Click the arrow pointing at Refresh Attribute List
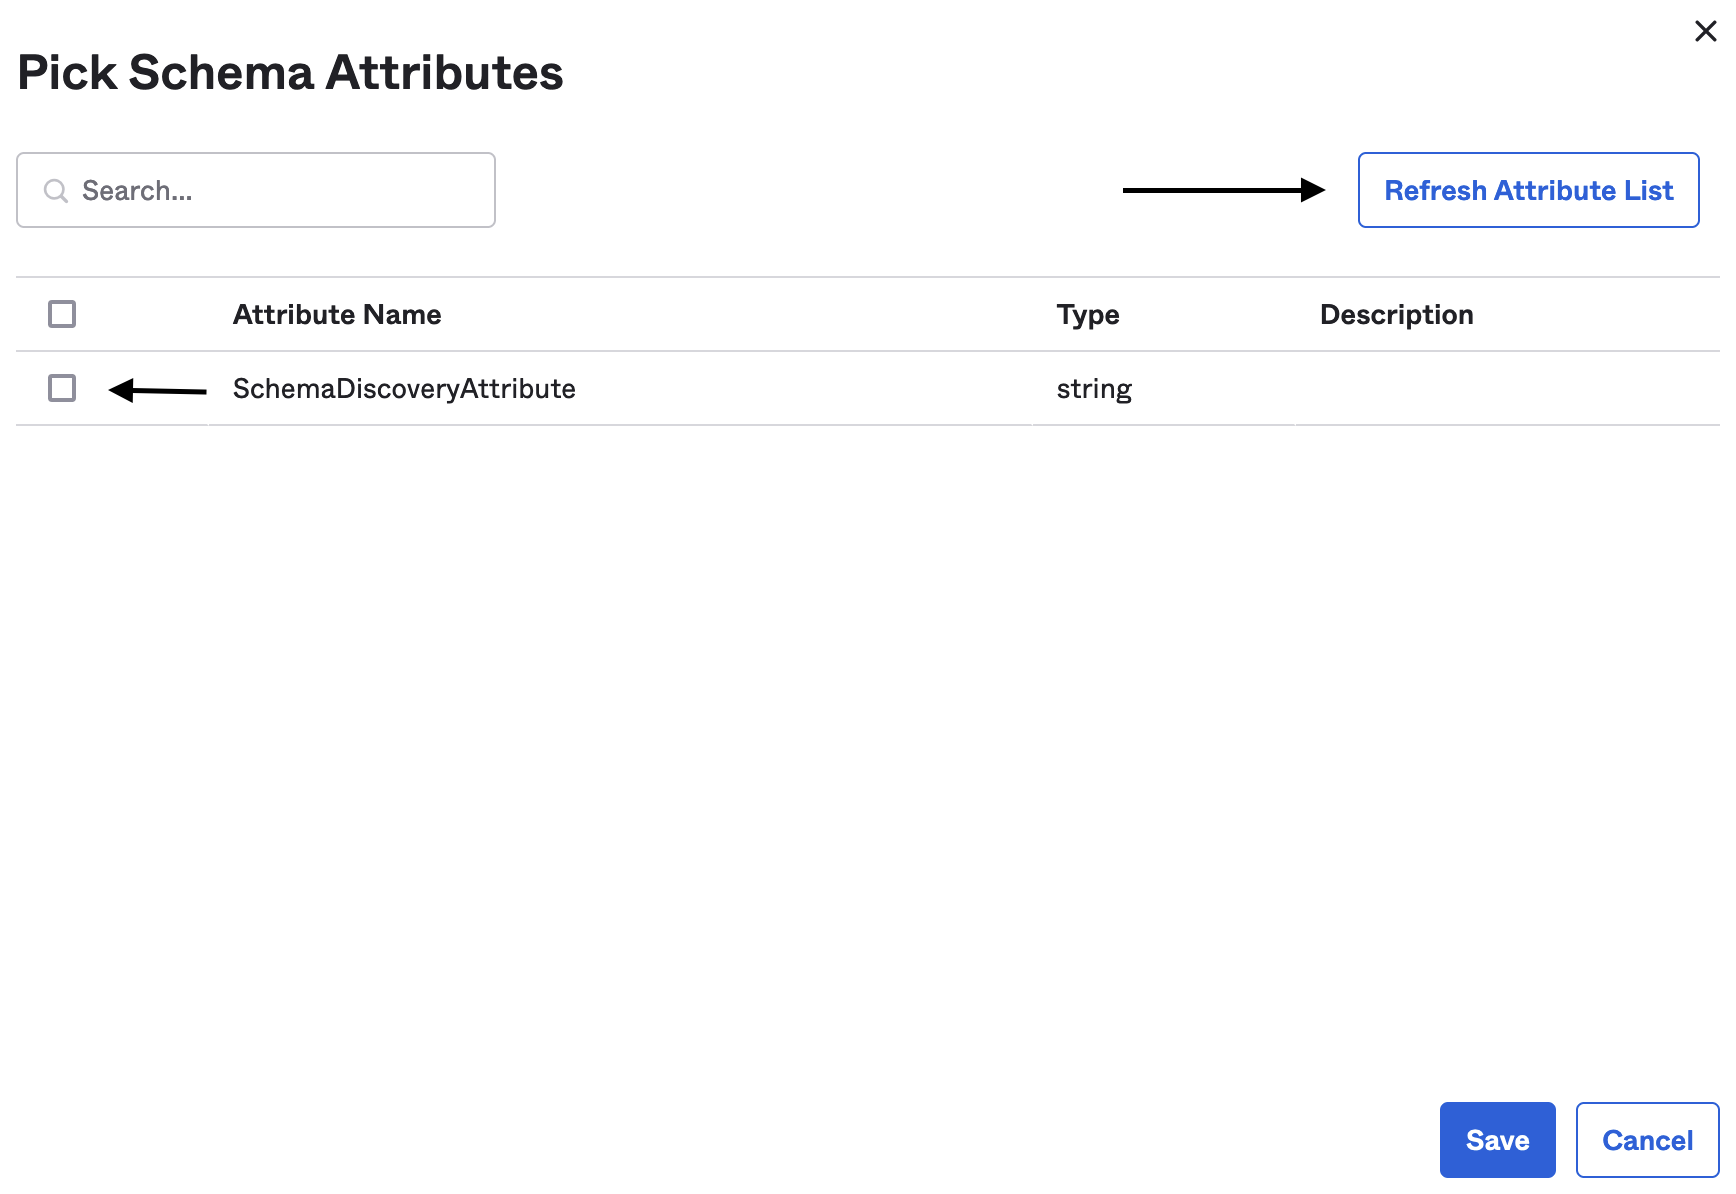Screen dimensions: 1736x1194 [1223, 190]
